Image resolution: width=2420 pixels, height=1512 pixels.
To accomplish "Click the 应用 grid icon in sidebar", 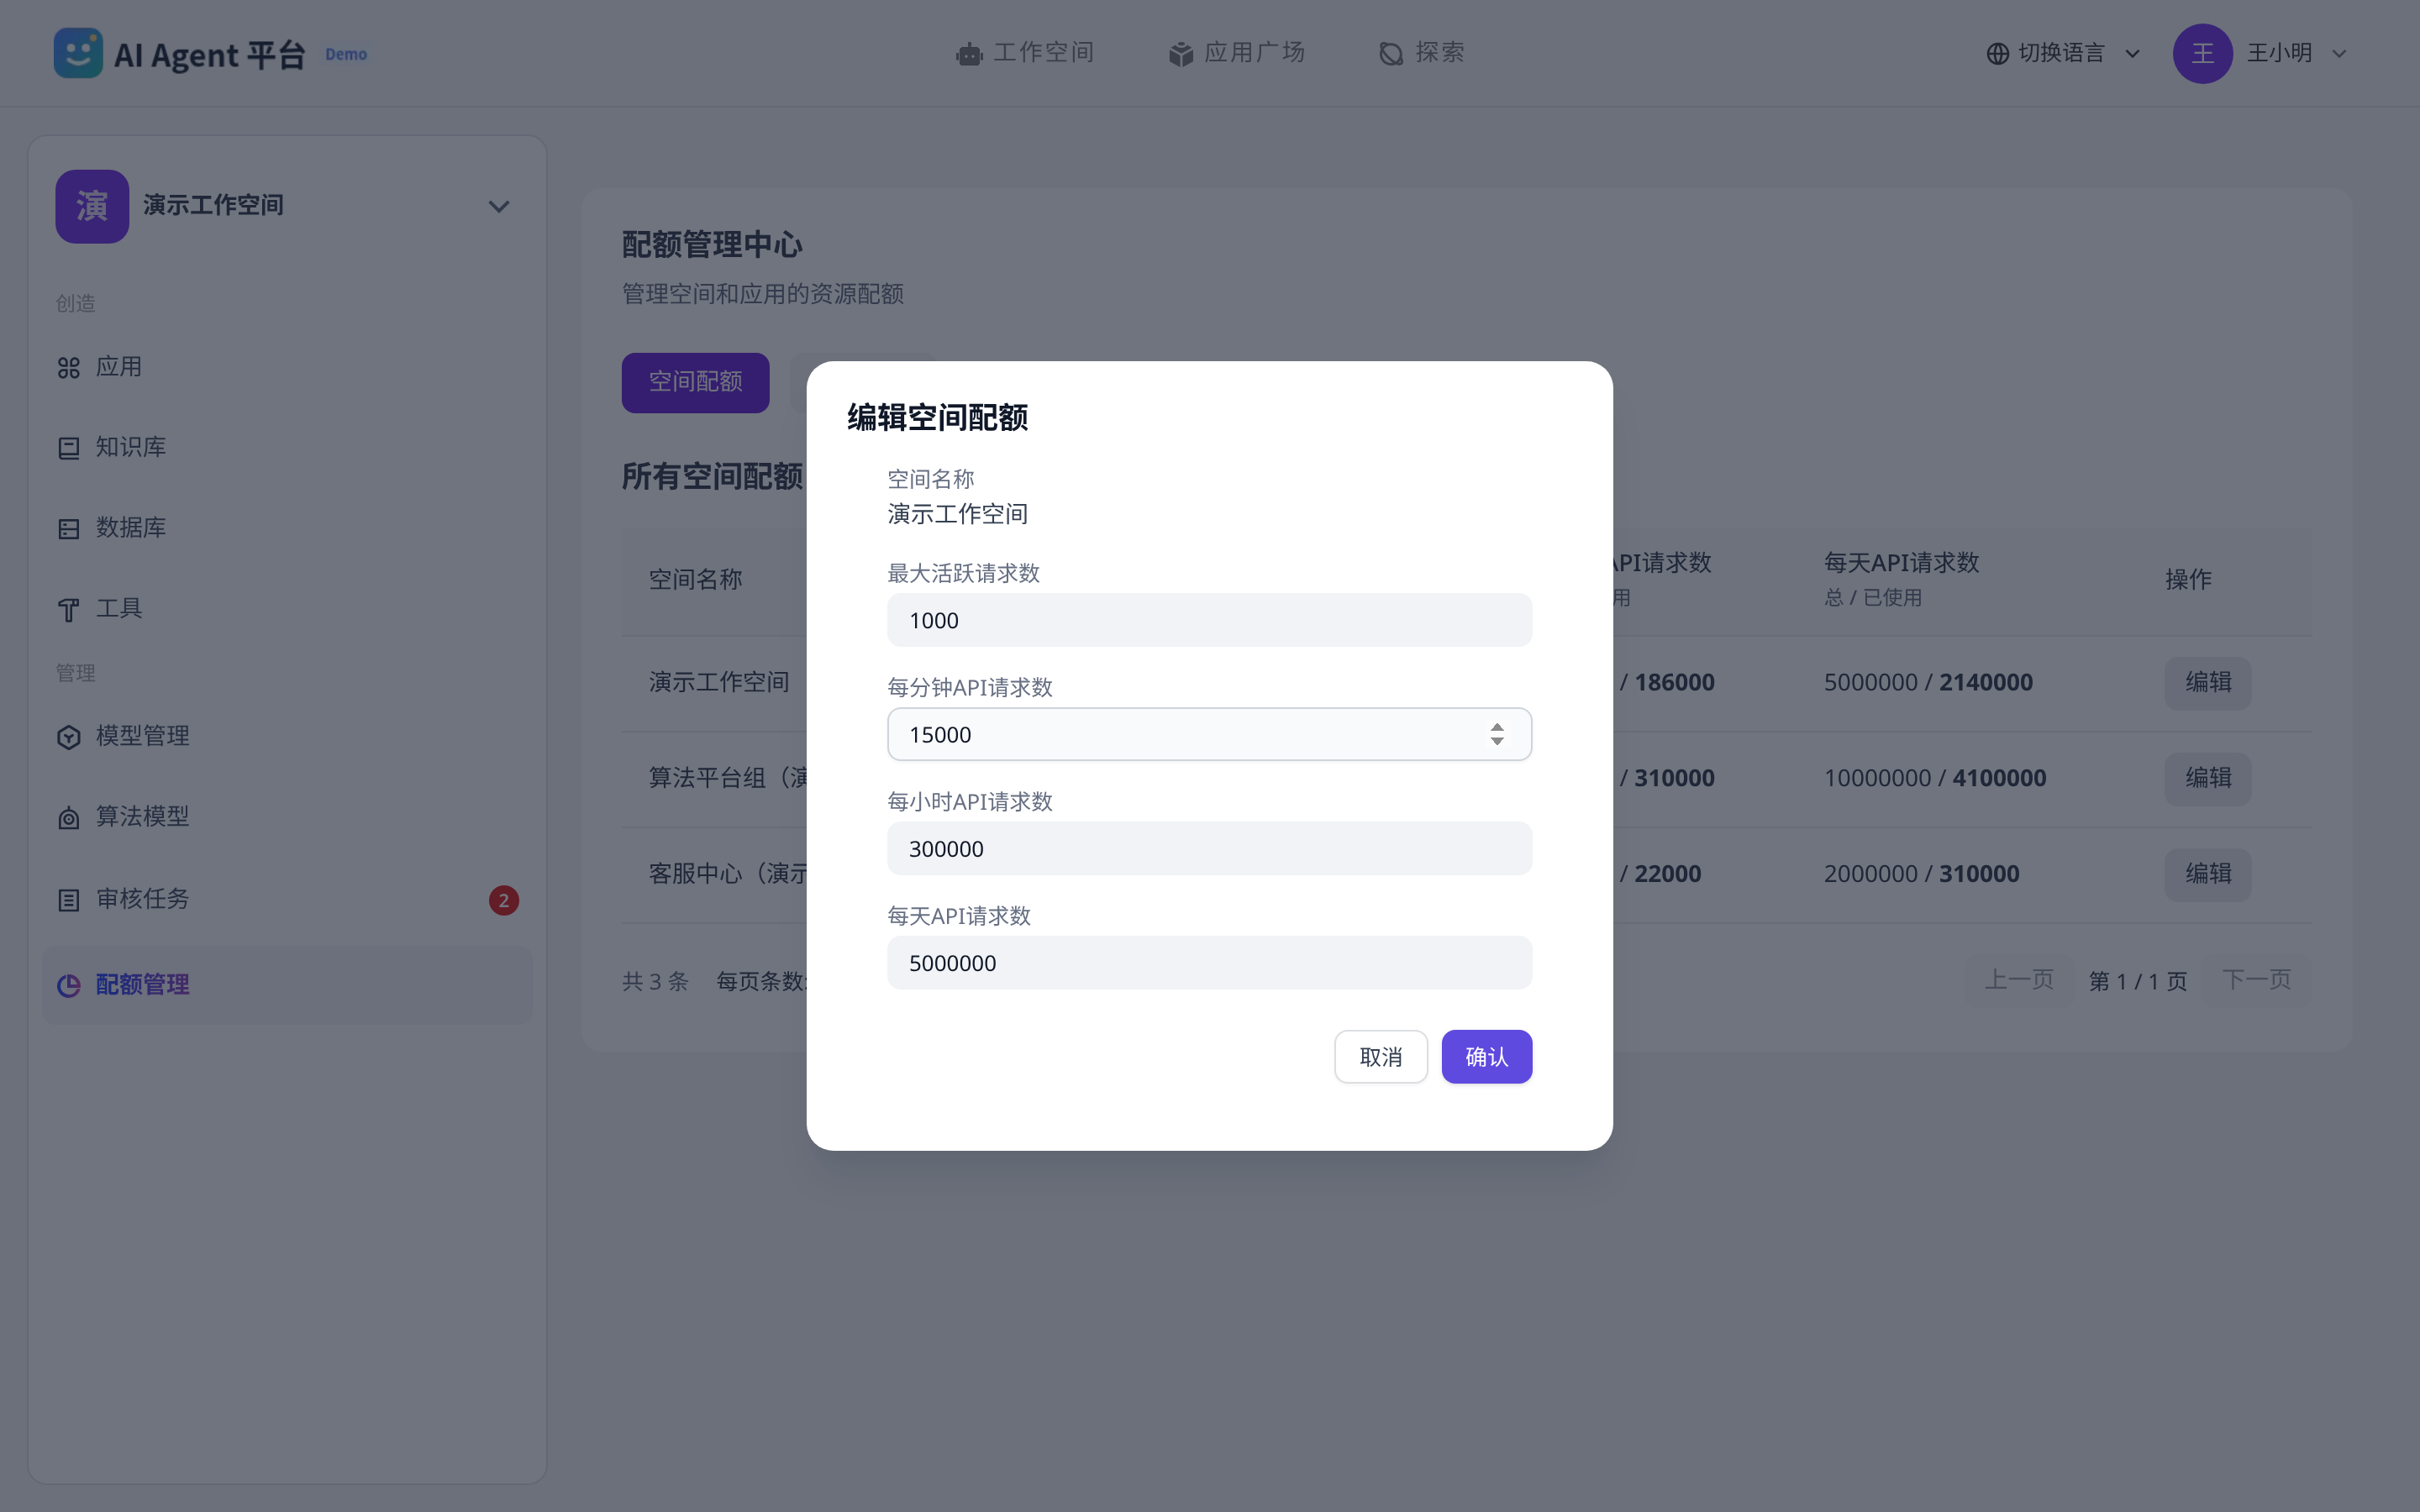I will coord(69,368).
